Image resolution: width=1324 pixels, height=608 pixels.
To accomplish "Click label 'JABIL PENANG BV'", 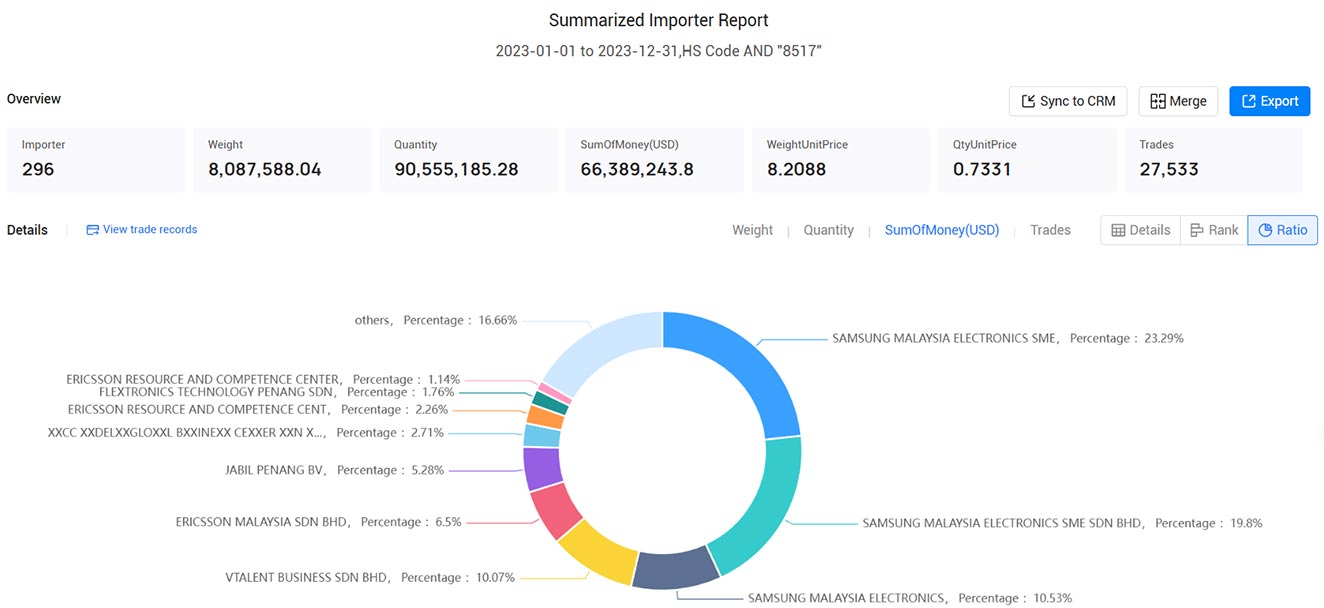I will point(276,470).
